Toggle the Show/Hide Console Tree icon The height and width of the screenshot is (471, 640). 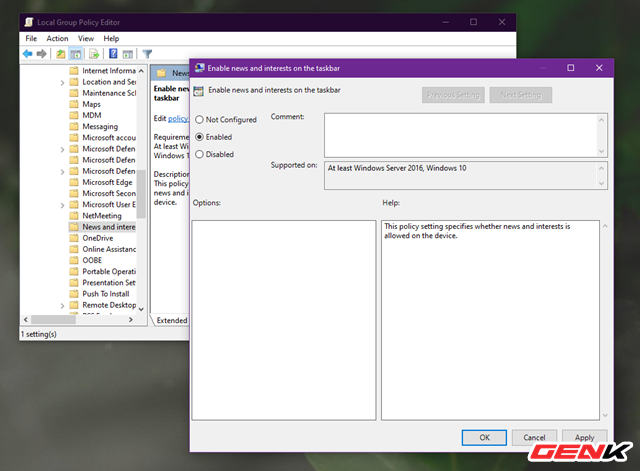(76, 54)
